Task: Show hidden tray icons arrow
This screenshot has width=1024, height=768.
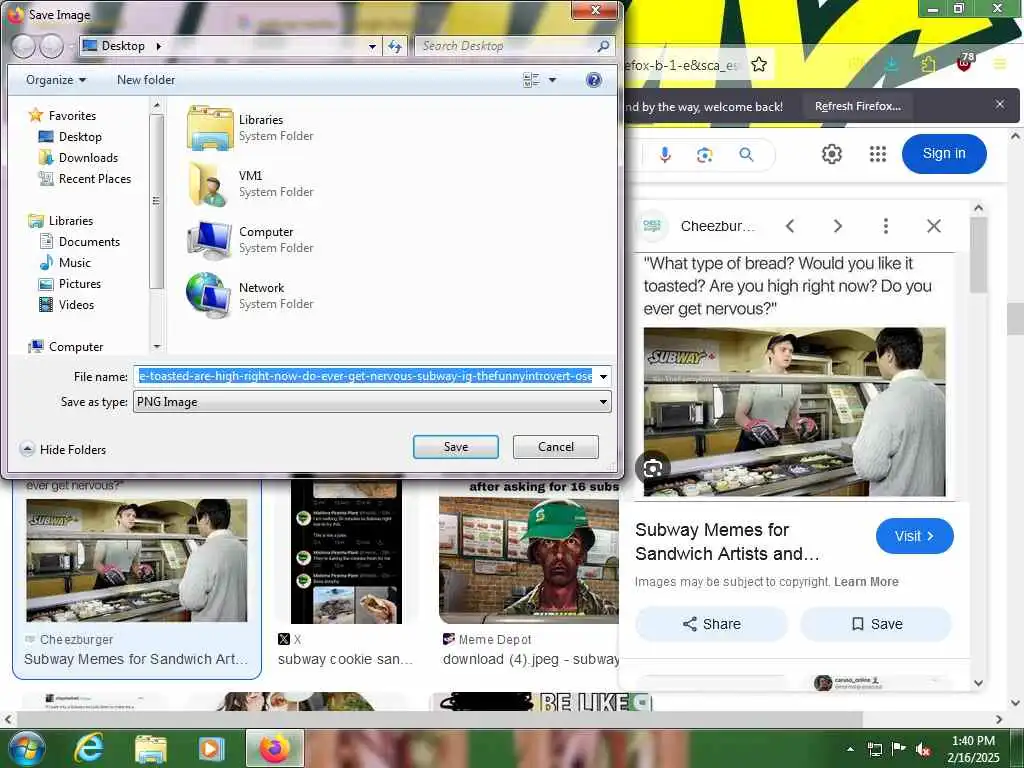Action: point(850,749)
